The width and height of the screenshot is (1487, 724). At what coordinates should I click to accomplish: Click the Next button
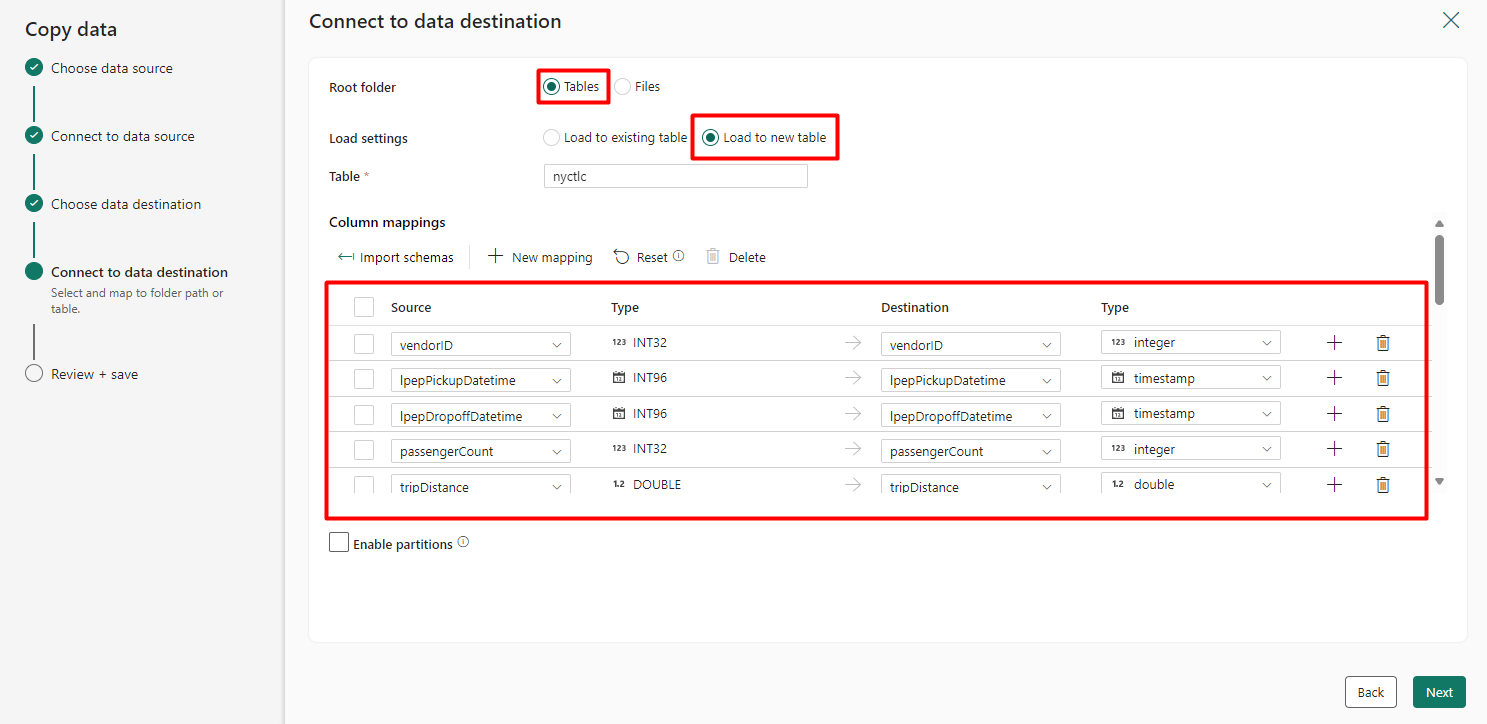pyautogui.click(x=1439, y=692)
